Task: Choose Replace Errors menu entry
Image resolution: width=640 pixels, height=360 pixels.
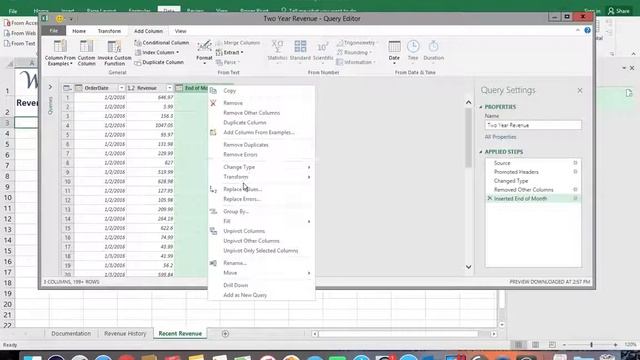Action: [x=242, y=199]
